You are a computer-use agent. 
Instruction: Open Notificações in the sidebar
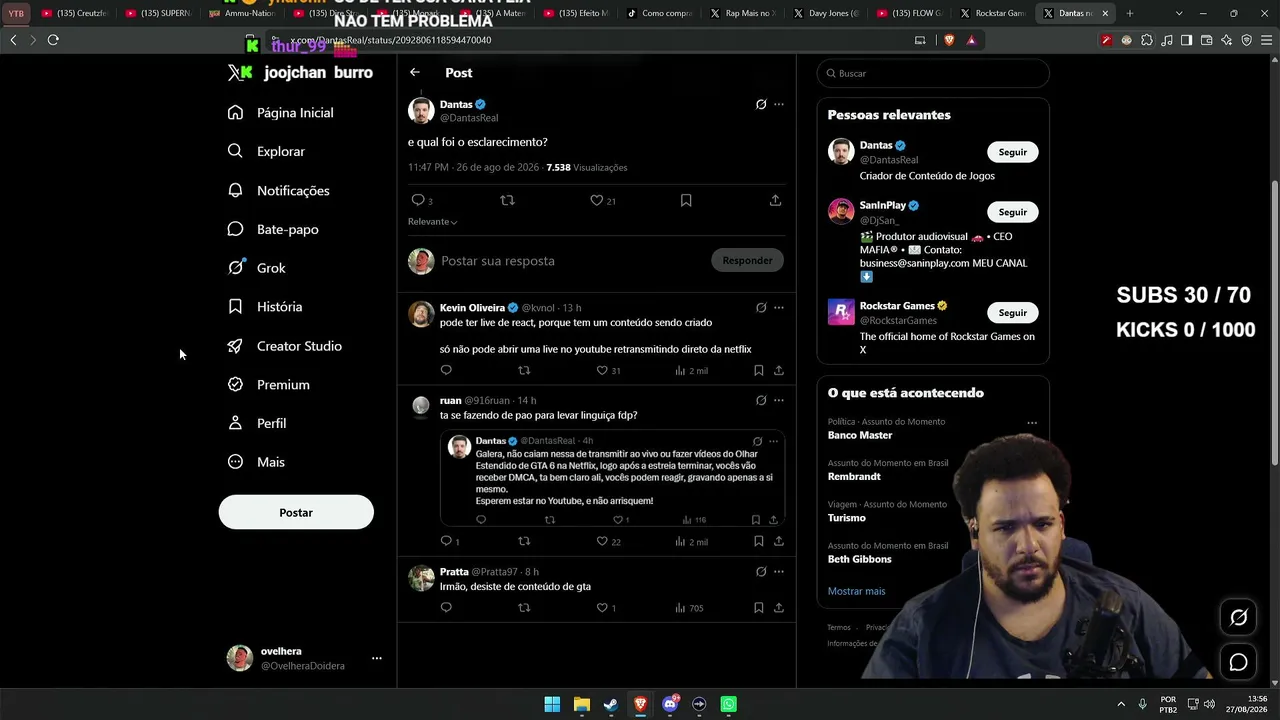click(279, 190)
